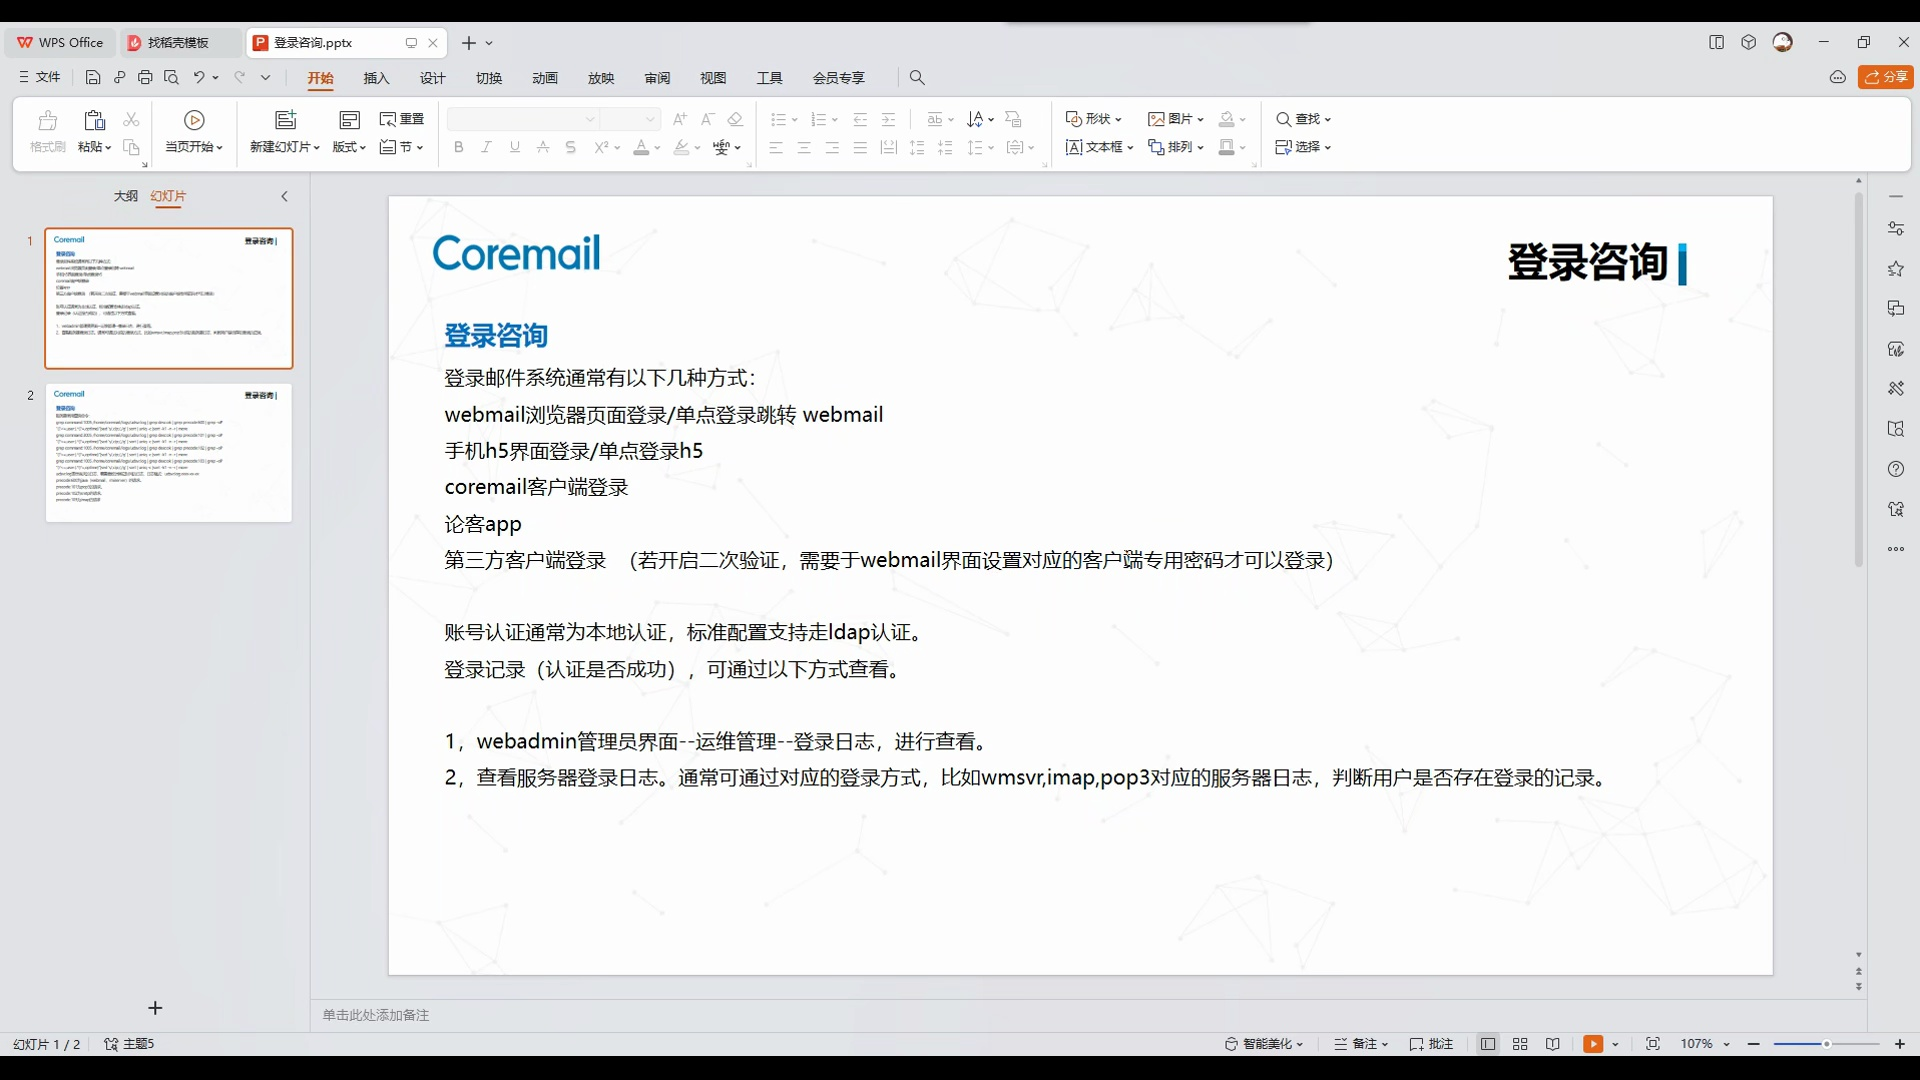Click the Clear Formatting eraser icon

[x=735, y=119]
